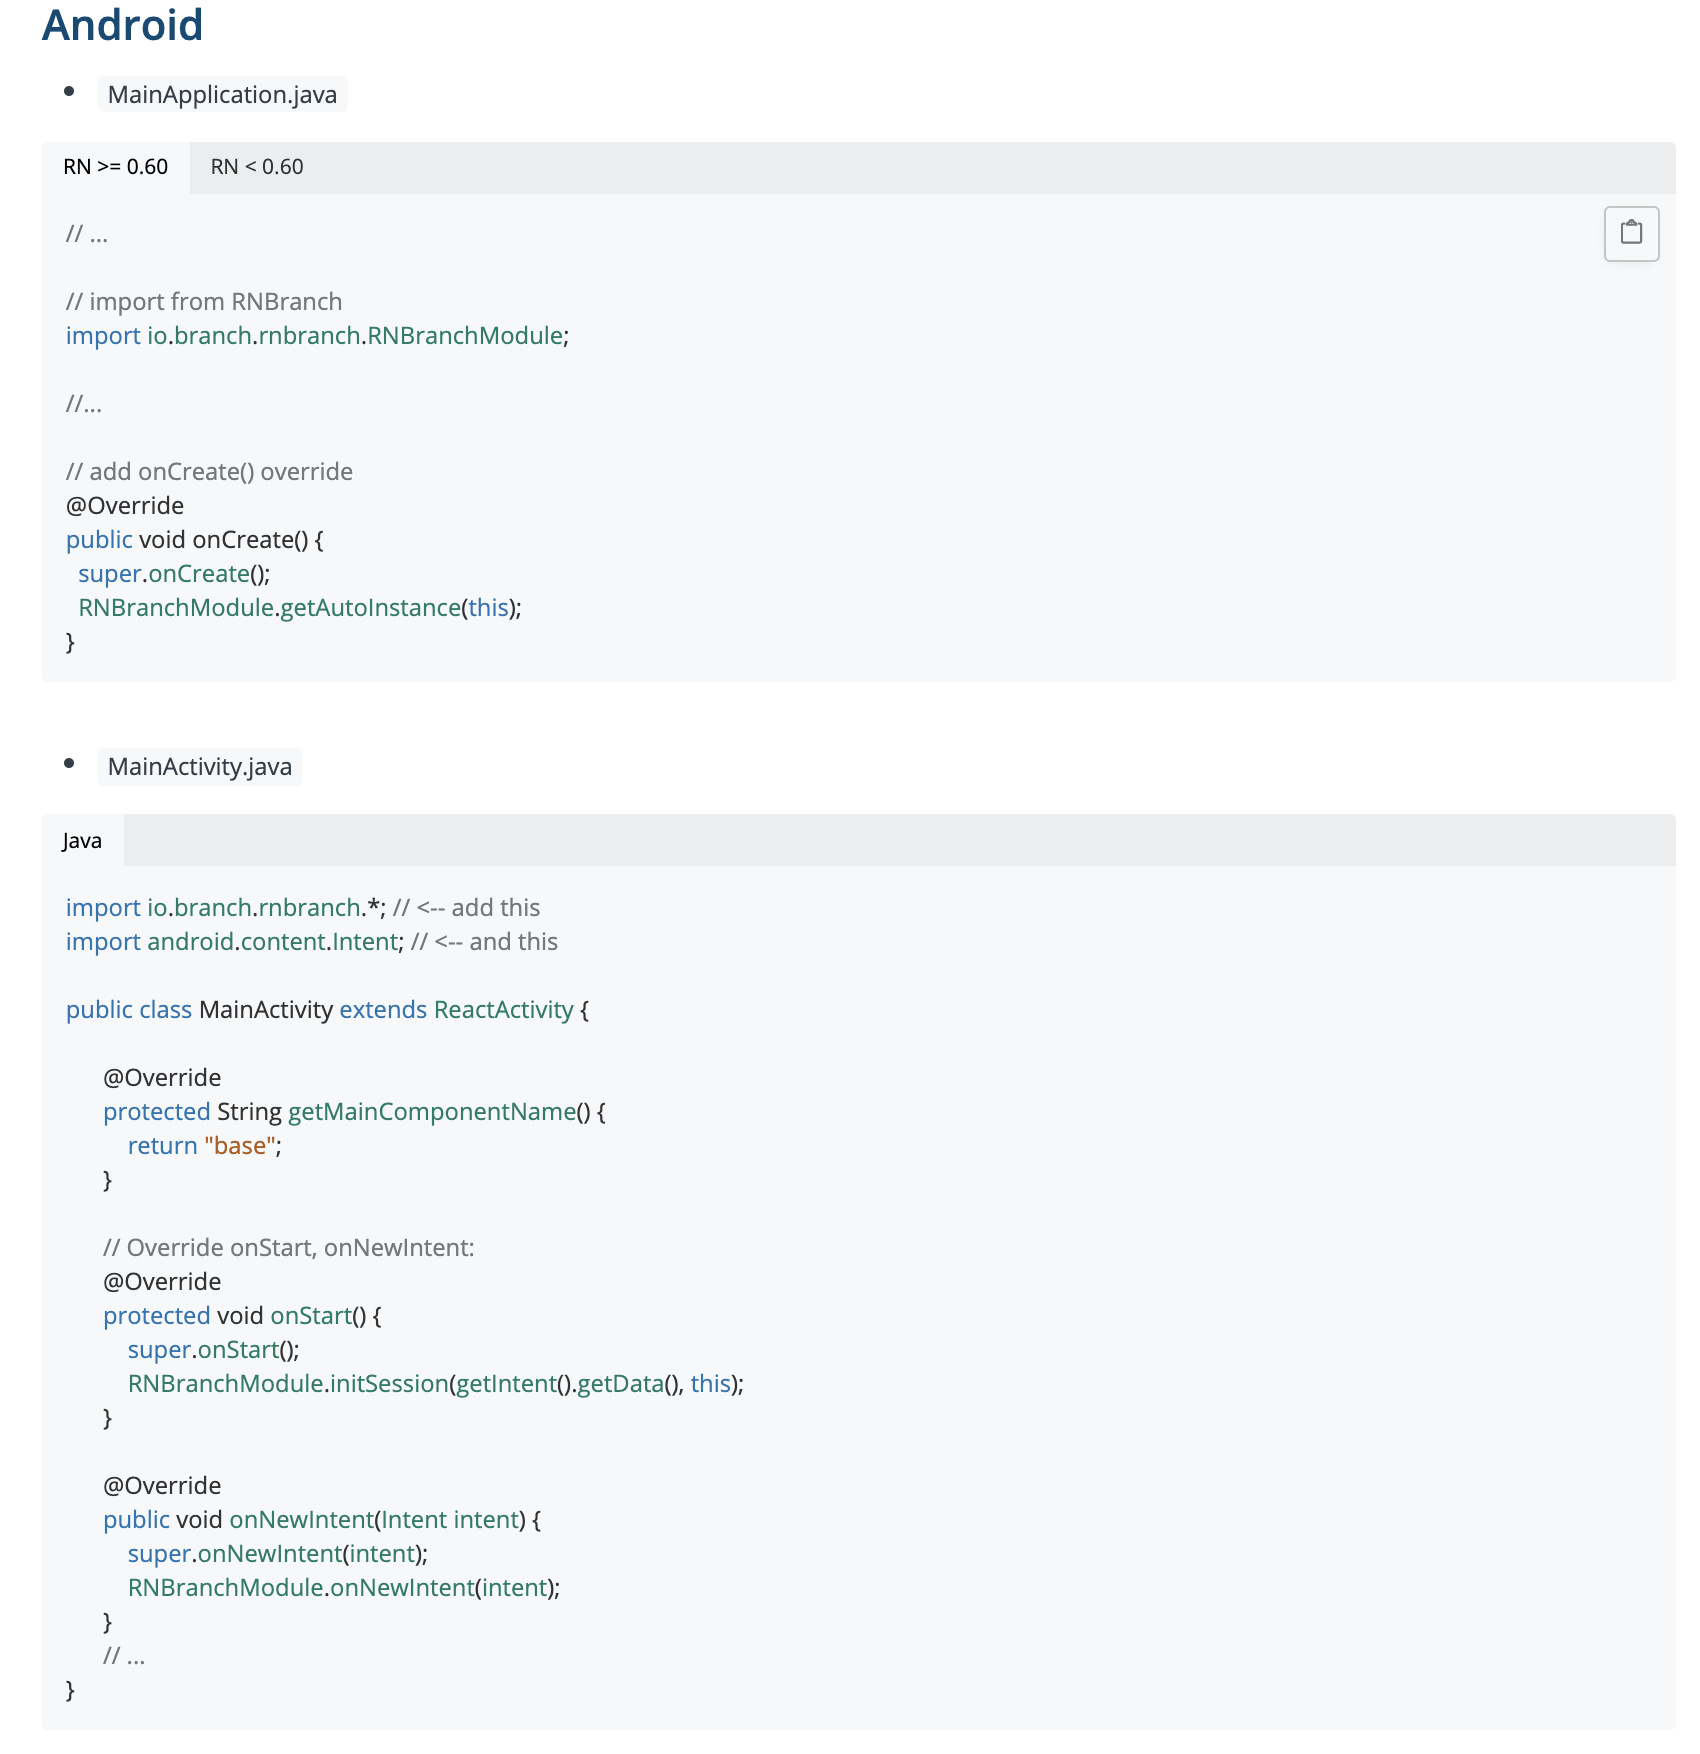Click the android.content.Intent import line
This screenshot has height=1754, width=1700.
[230, 941]
